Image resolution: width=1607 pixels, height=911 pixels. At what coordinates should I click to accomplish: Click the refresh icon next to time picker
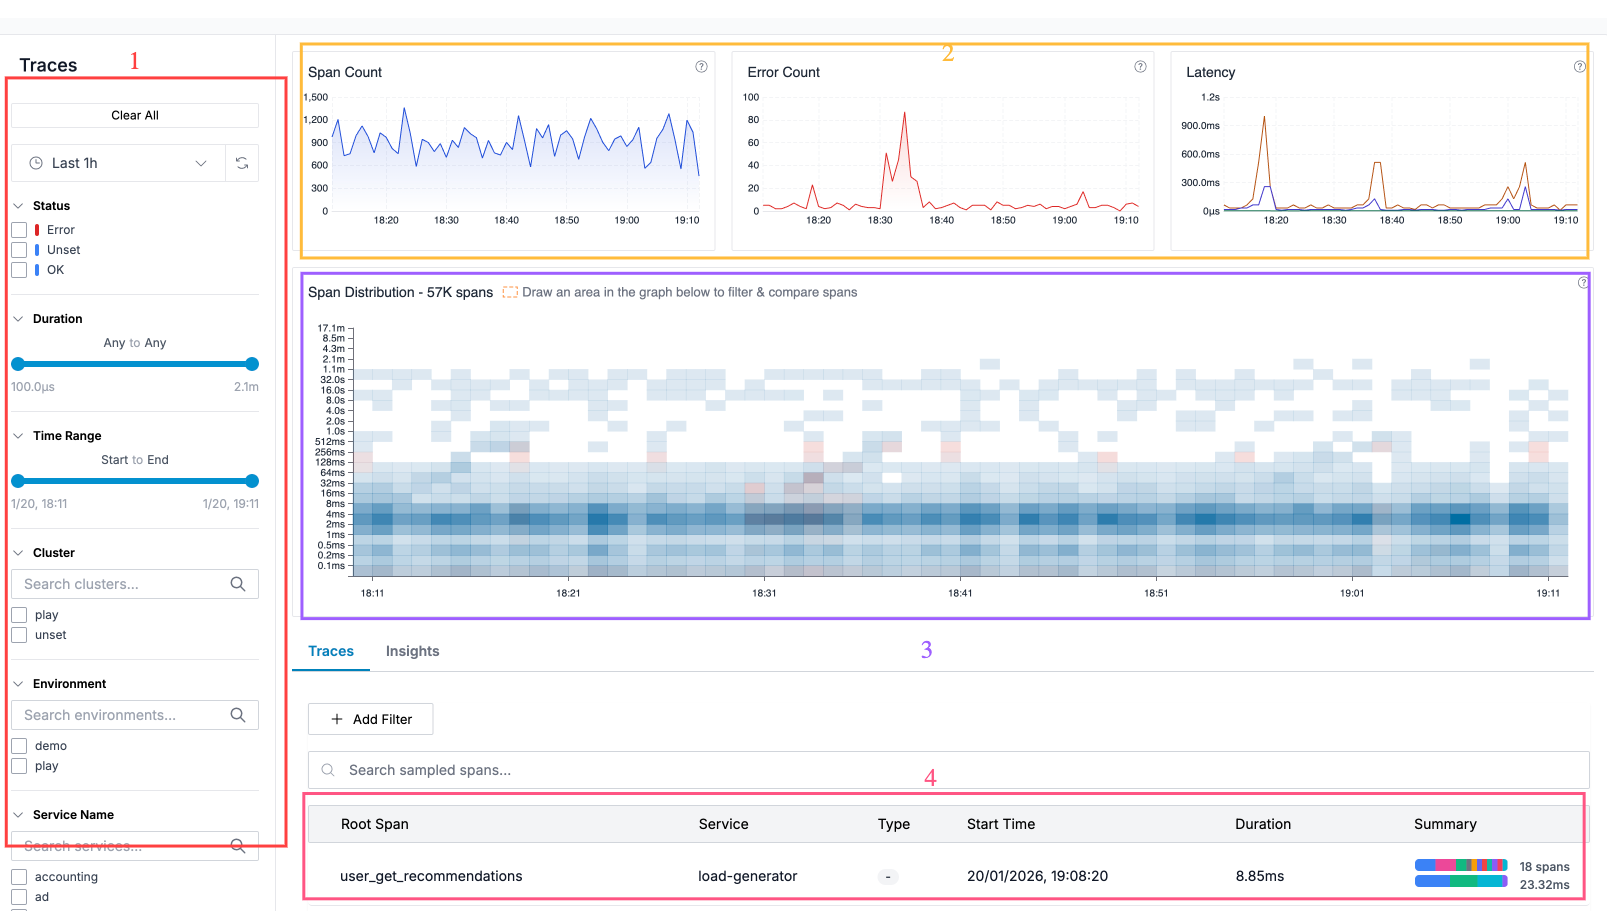[241, 162]
